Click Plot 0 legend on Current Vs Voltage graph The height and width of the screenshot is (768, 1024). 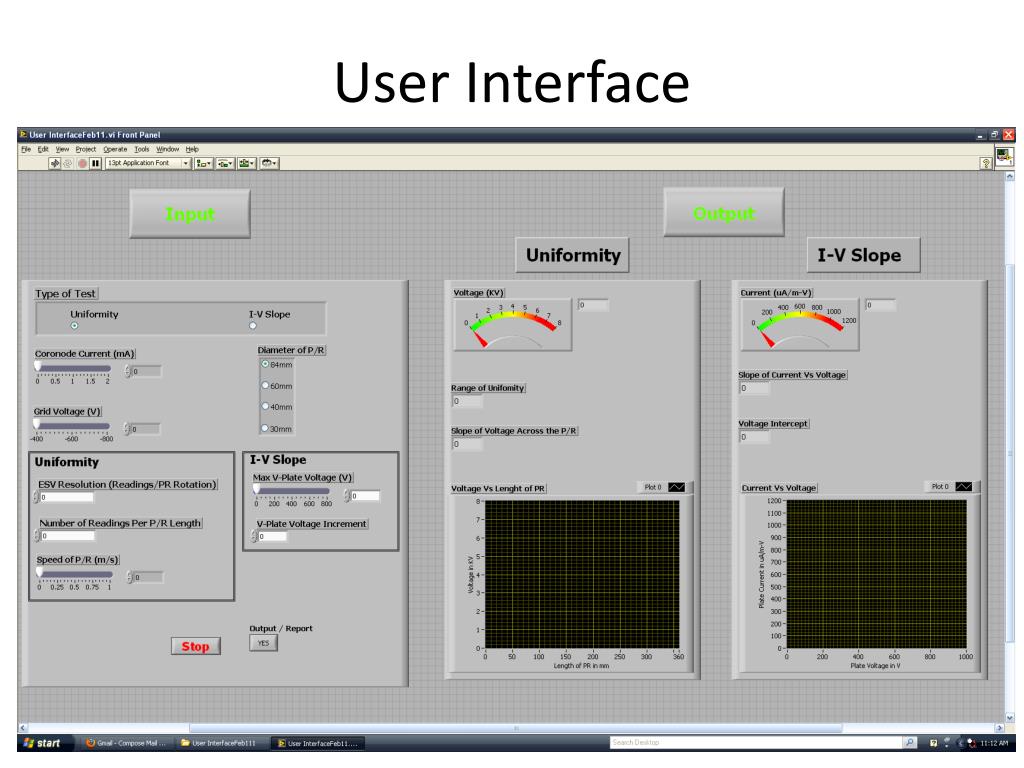(x=952, y=487)
